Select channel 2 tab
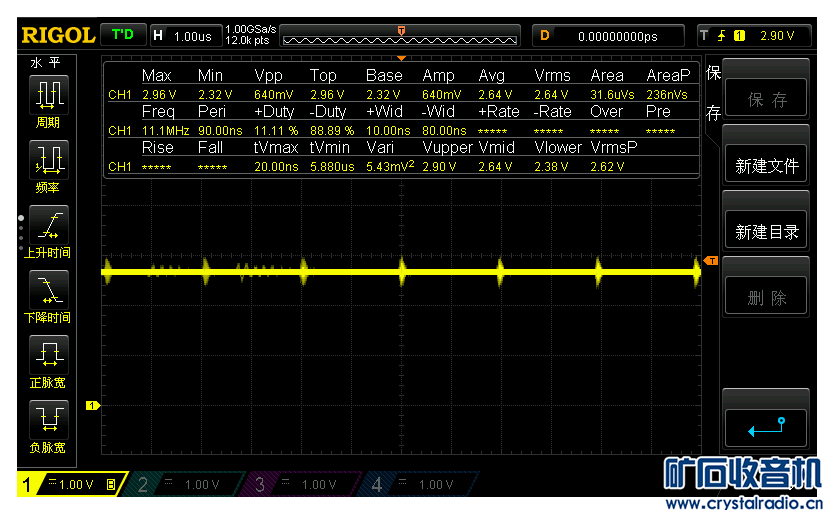Screen dimensions: 831x516 click(185, 484)
